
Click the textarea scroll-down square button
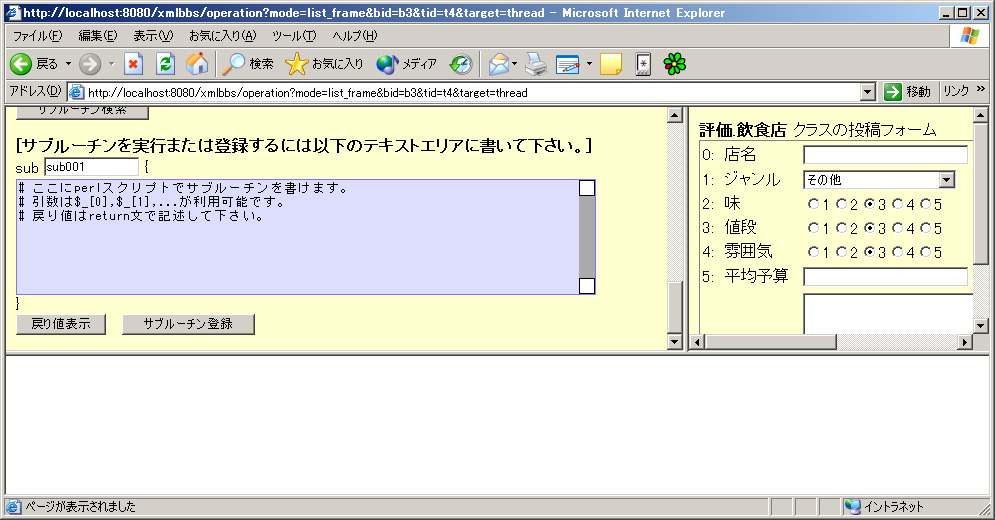(x=587, y=286)
